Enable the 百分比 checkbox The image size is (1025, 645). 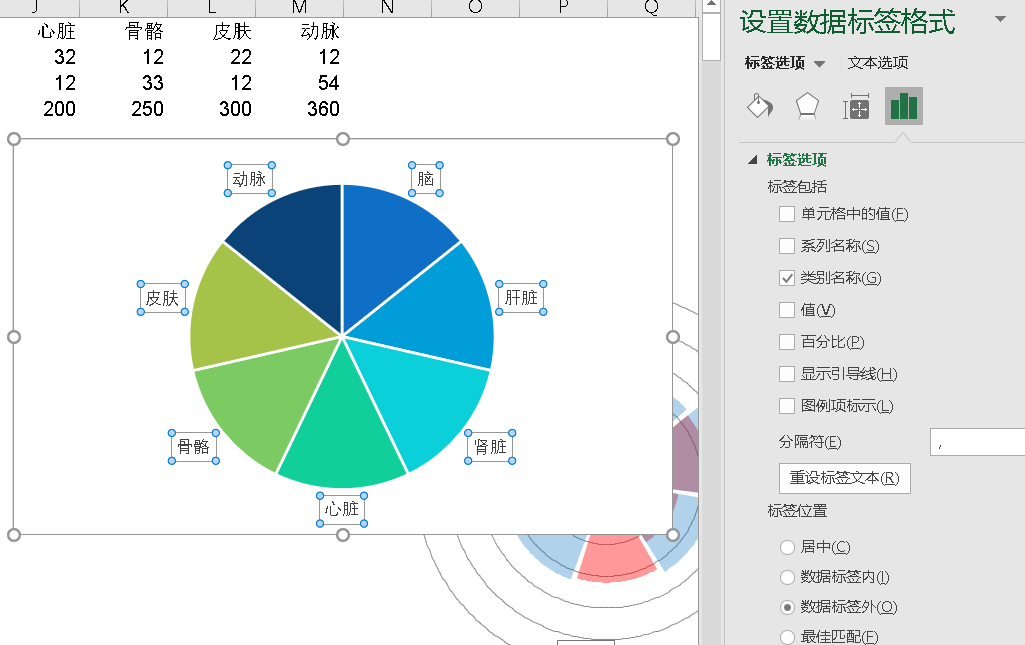[x=787, y=342]
